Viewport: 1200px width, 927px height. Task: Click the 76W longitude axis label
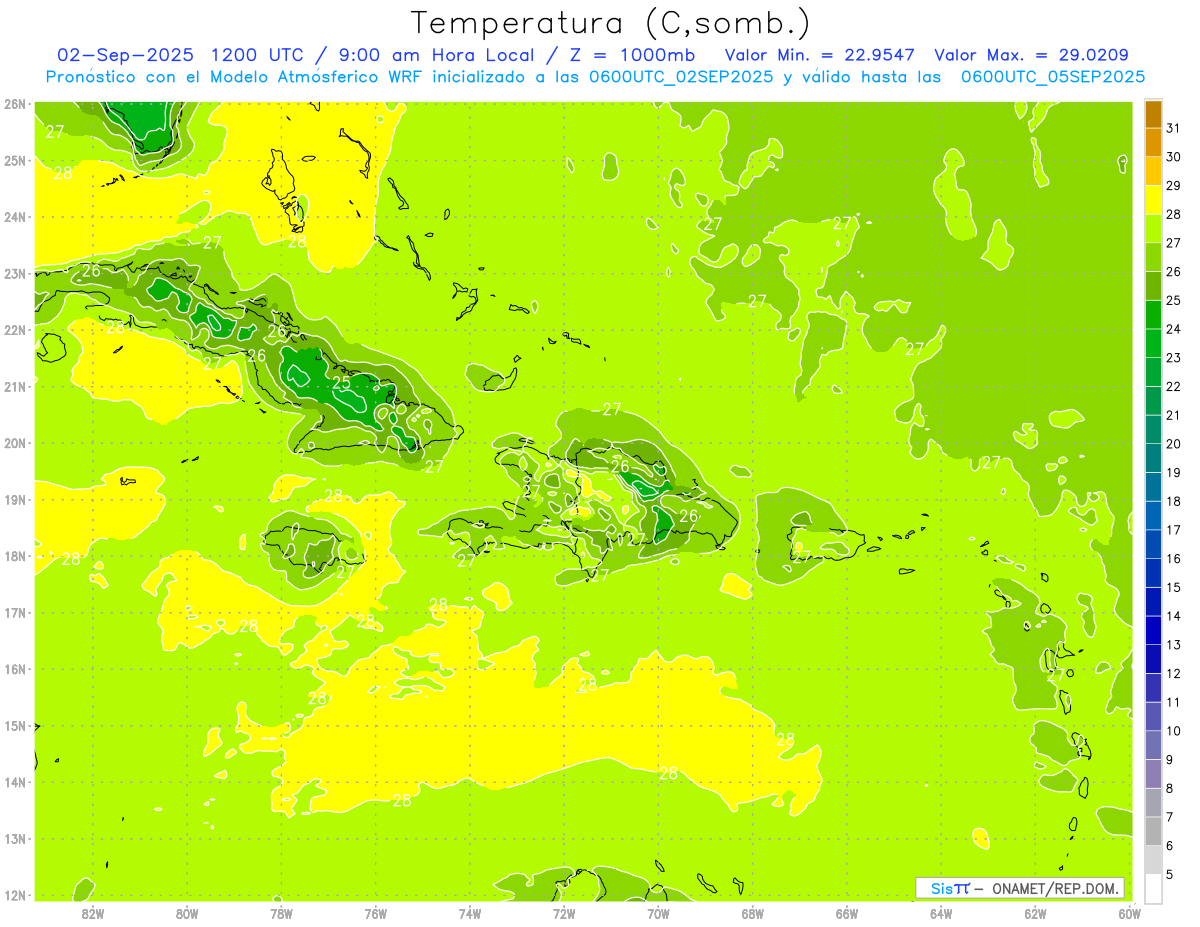click(x=376, y=914)
